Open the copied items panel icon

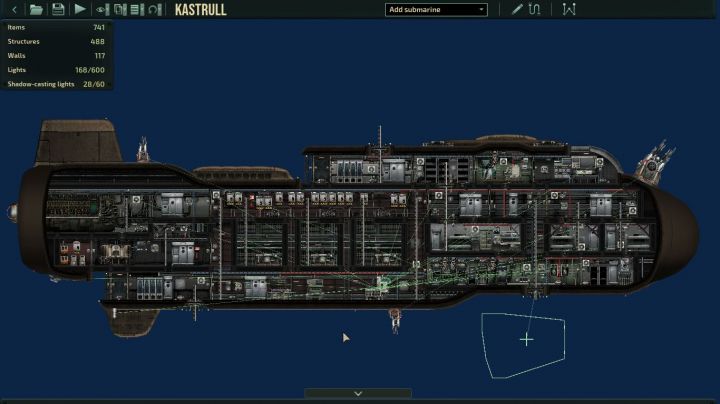[x=120, y=9]
